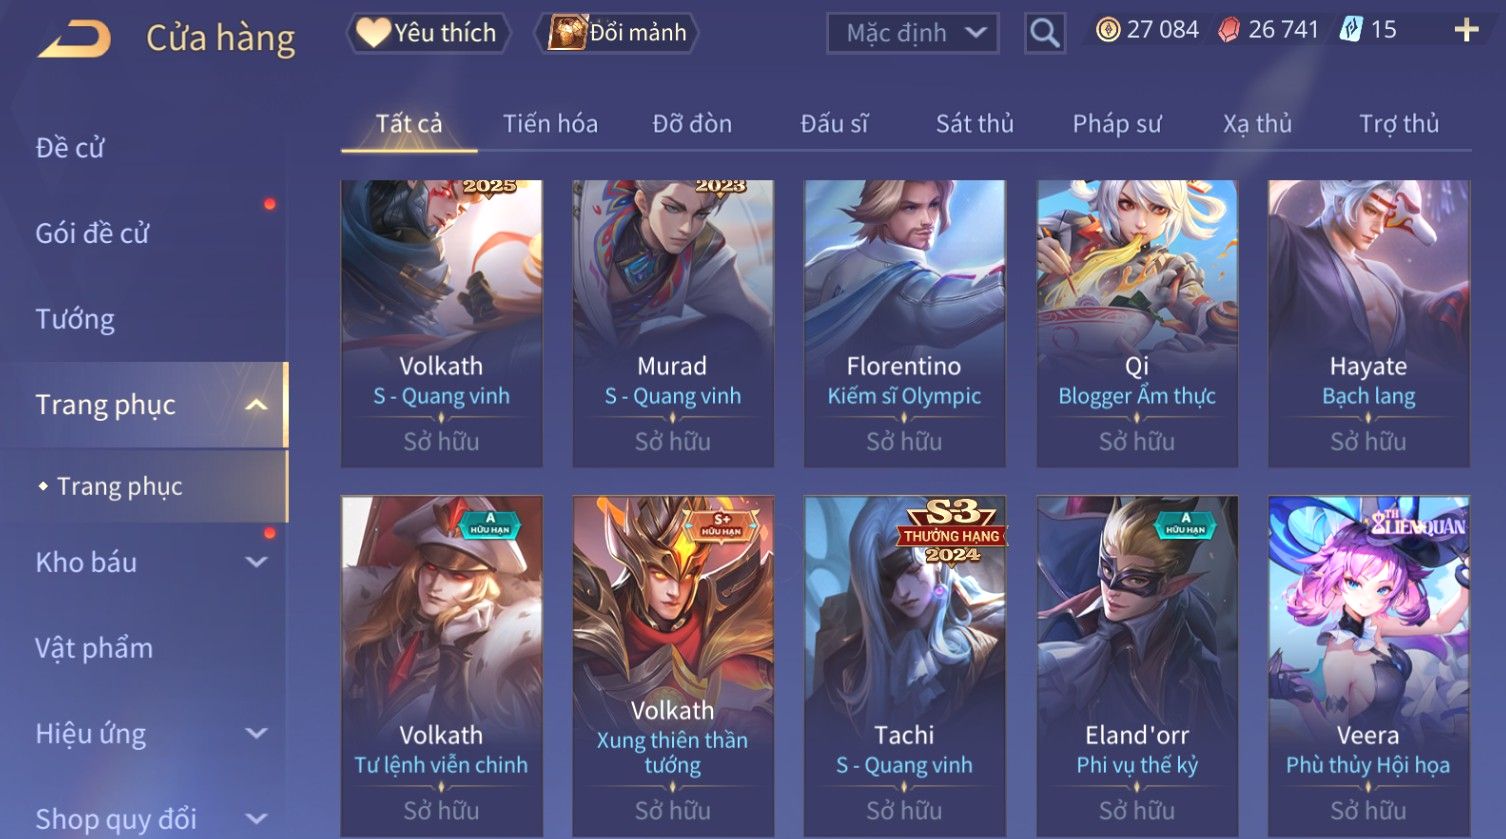The height and width of the screenshot is (839, 1506).
Task: Select Hayate Bạch lang skin card
Action: (x=1369, y=323)
